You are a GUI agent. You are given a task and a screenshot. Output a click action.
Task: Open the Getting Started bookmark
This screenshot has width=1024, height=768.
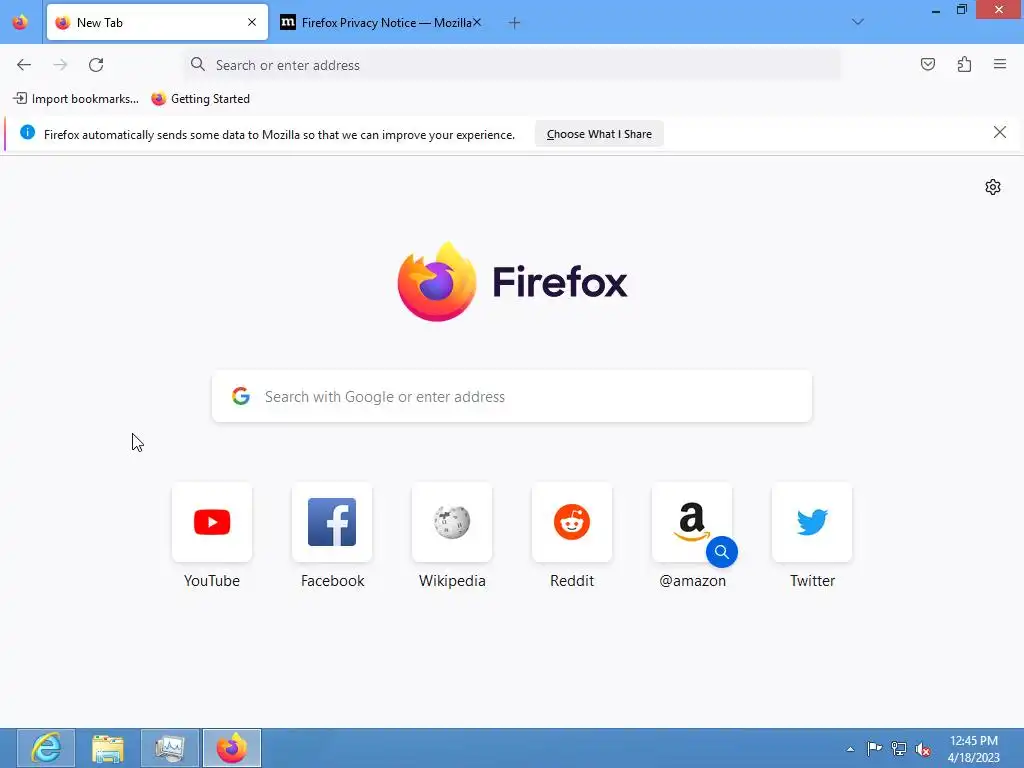coord(200,99)
